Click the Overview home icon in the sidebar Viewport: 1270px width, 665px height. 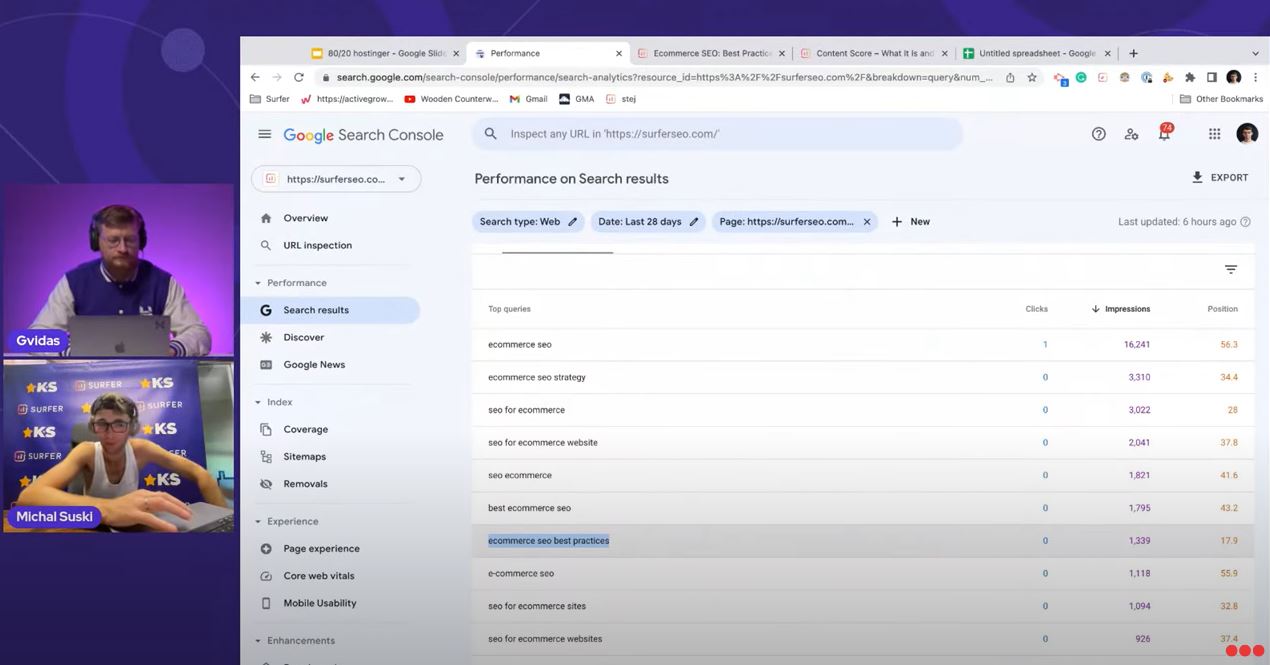coord(266,218)
